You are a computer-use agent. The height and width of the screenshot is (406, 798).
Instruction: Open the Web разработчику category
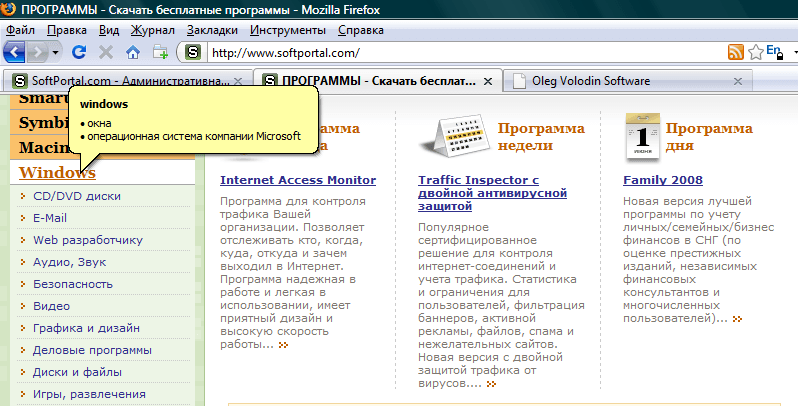88,240
